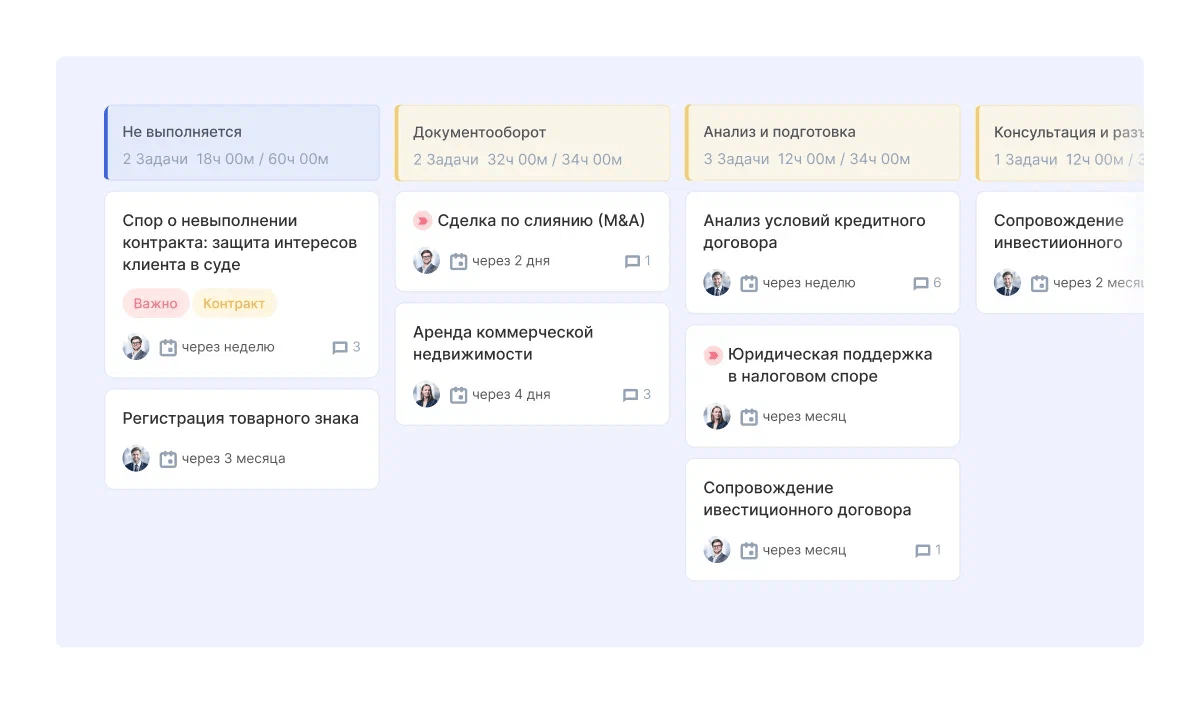Click the priority flag on Сделка по слиянию card
Viewport: 1200px width, 704px height.
pyautogui.click(x=422, y=221)
